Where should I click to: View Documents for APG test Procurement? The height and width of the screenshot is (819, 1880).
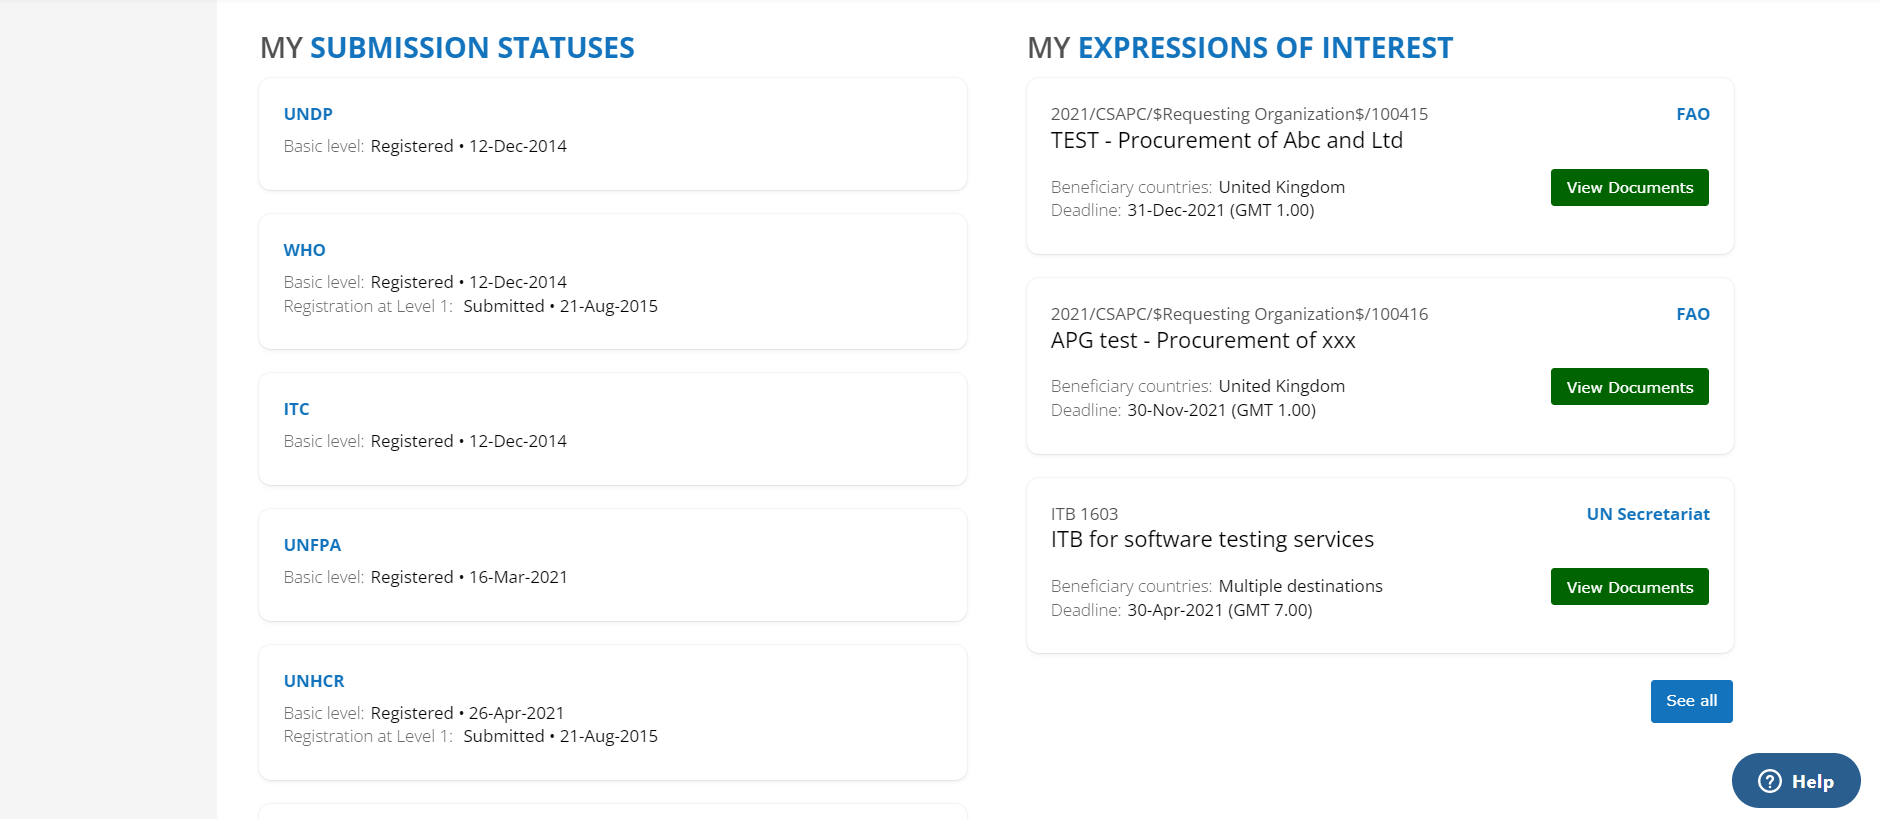[1629, 387]
